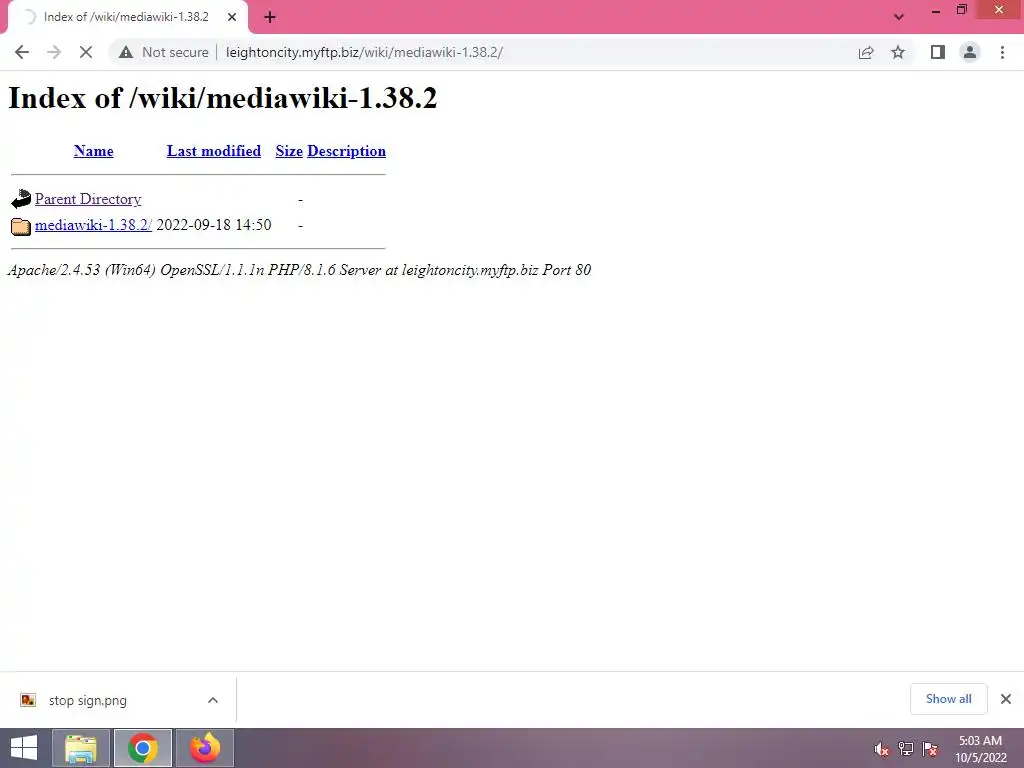
Task: Stop loading the page
Action: (86, 52)
